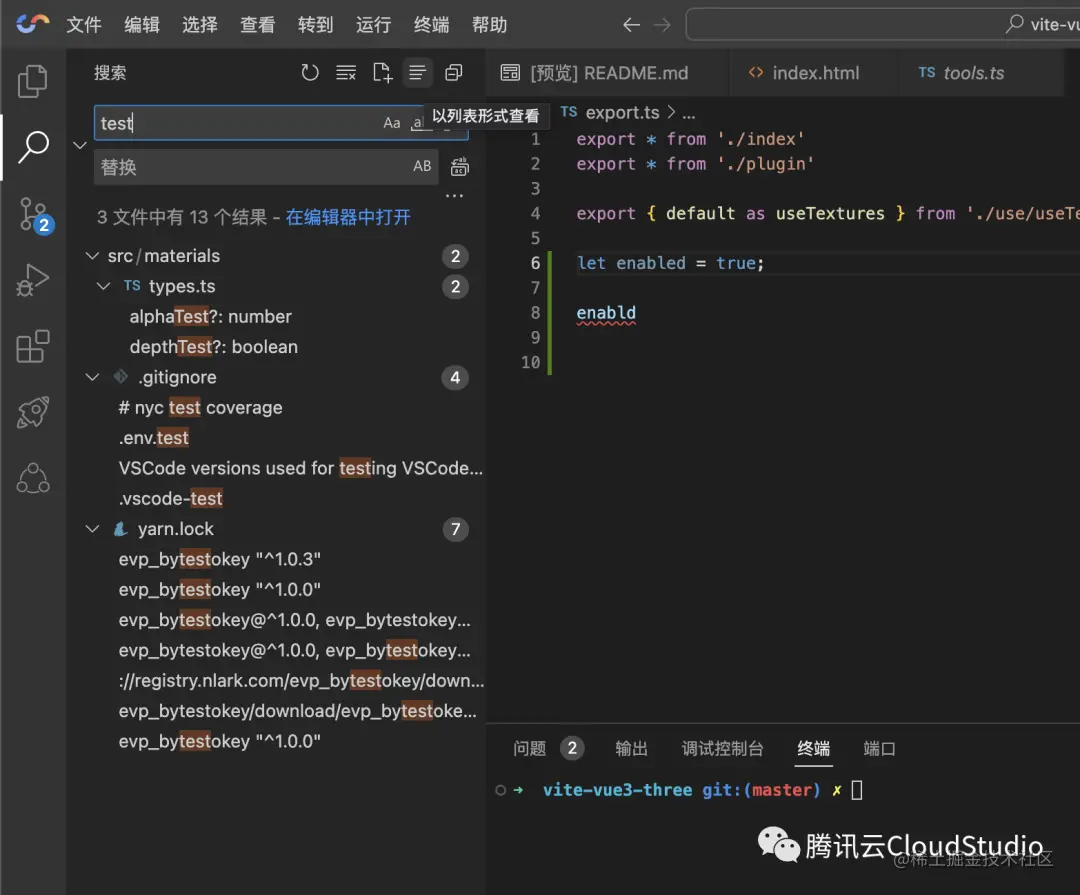1080x895 pixels.
Task: Open the 端口 panel tab
Action: (880, 748)
